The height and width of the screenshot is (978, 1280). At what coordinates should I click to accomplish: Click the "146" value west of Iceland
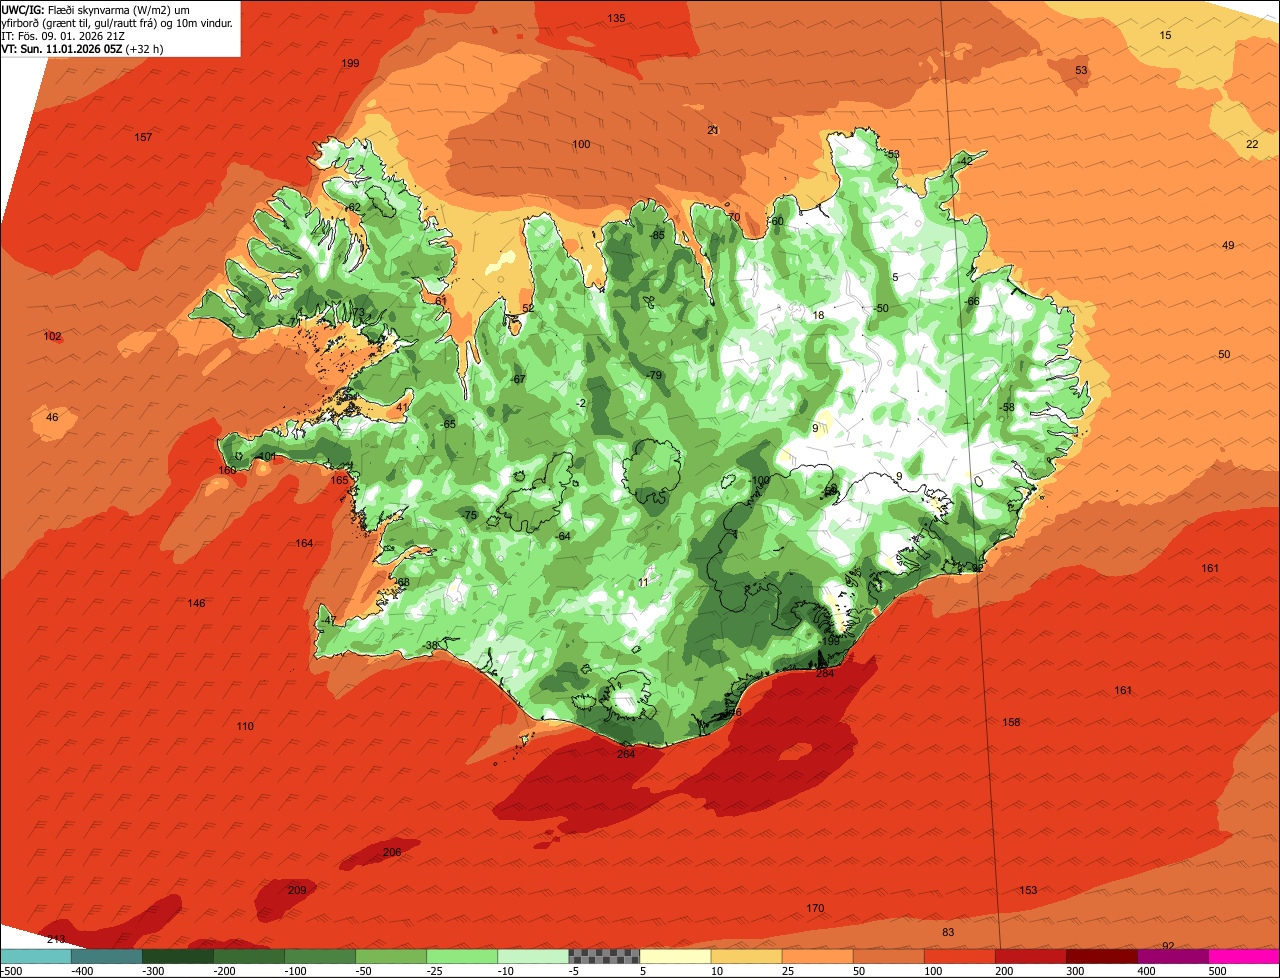(x=197, y=603)
